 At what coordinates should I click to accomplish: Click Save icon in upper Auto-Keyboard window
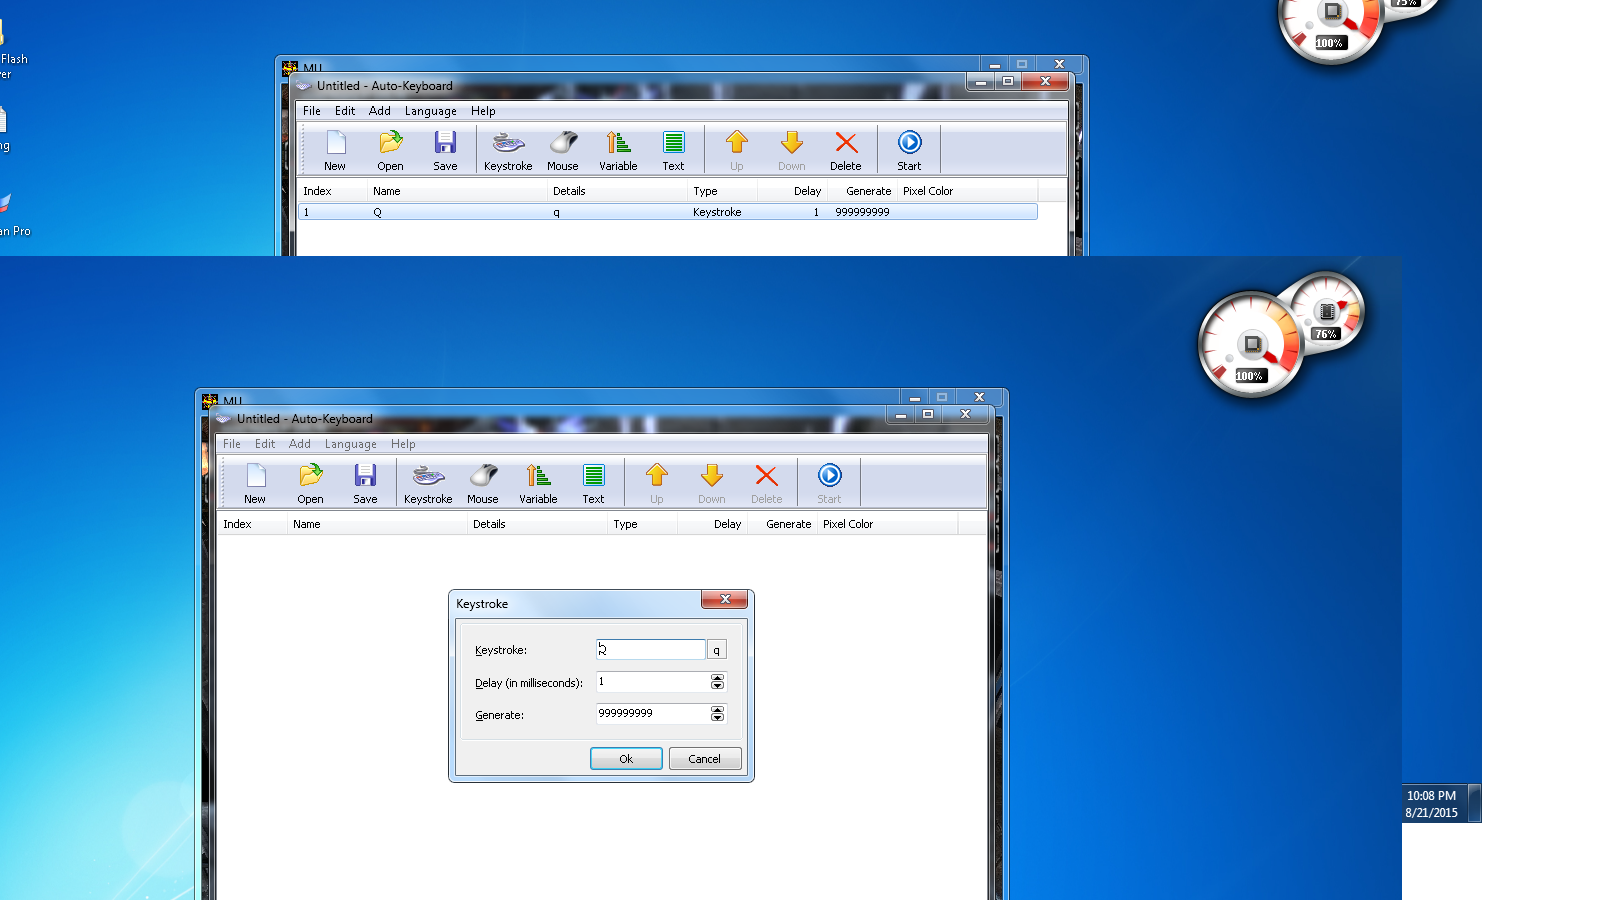click(x=445, y=150)
